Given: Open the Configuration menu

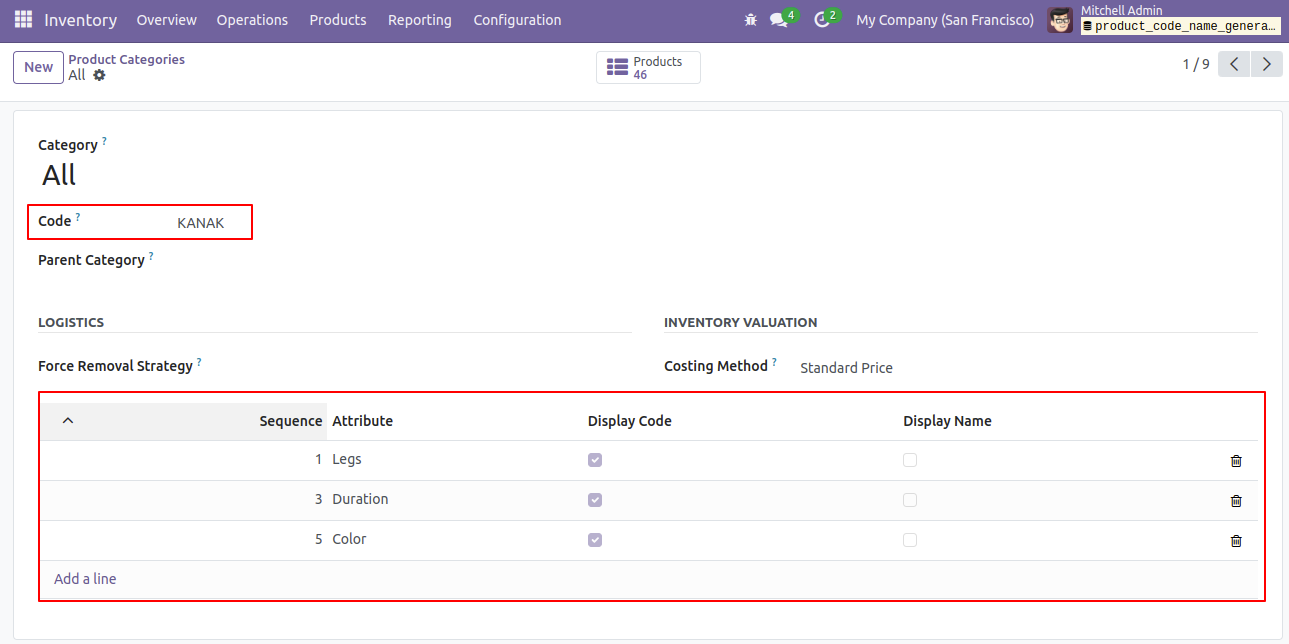Looking at the screenshot, I should pos(517,20).
